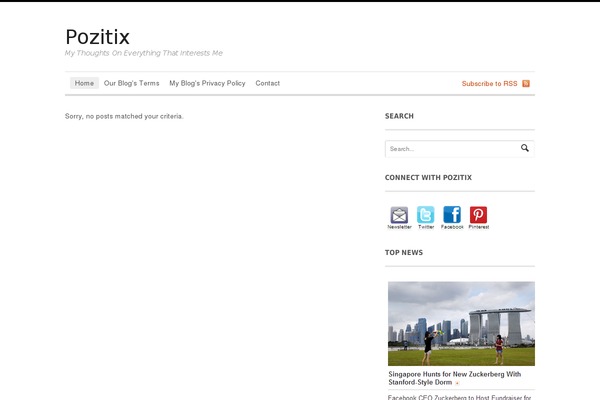Select the 'Sorry, no posts matched' message
This screenshot has width=600, height=400.
pos(124,116)
